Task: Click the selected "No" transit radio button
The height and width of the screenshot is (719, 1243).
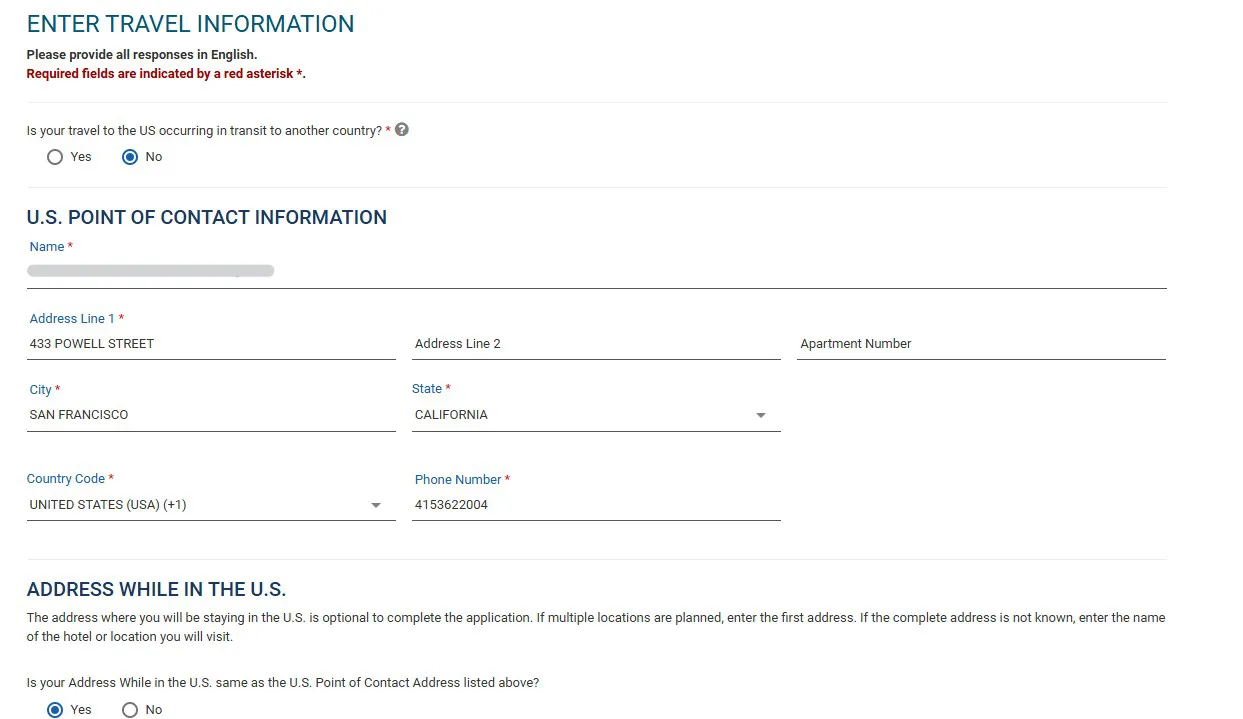Action: [129, 156]
